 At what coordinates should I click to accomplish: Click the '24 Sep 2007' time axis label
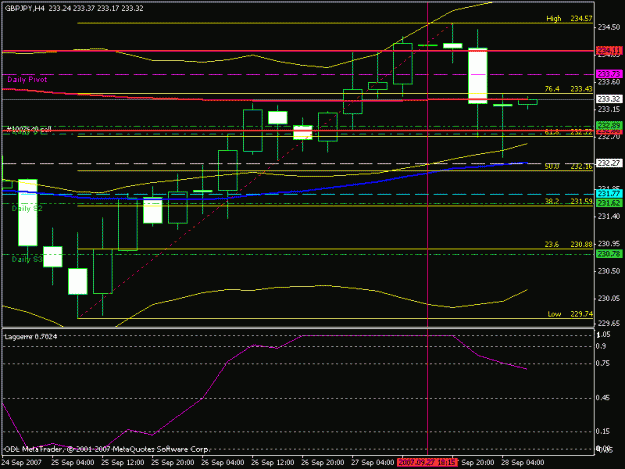point(21,463)
